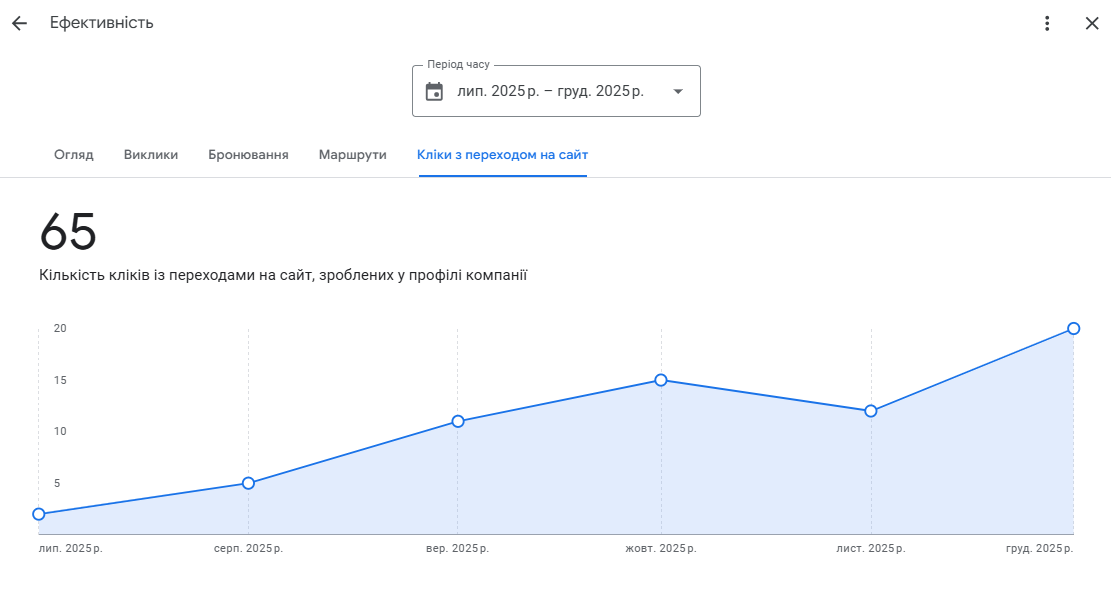The image size is (1111, 599).
Task: Click the лист. 2025 data point
Action: (871, 411)
